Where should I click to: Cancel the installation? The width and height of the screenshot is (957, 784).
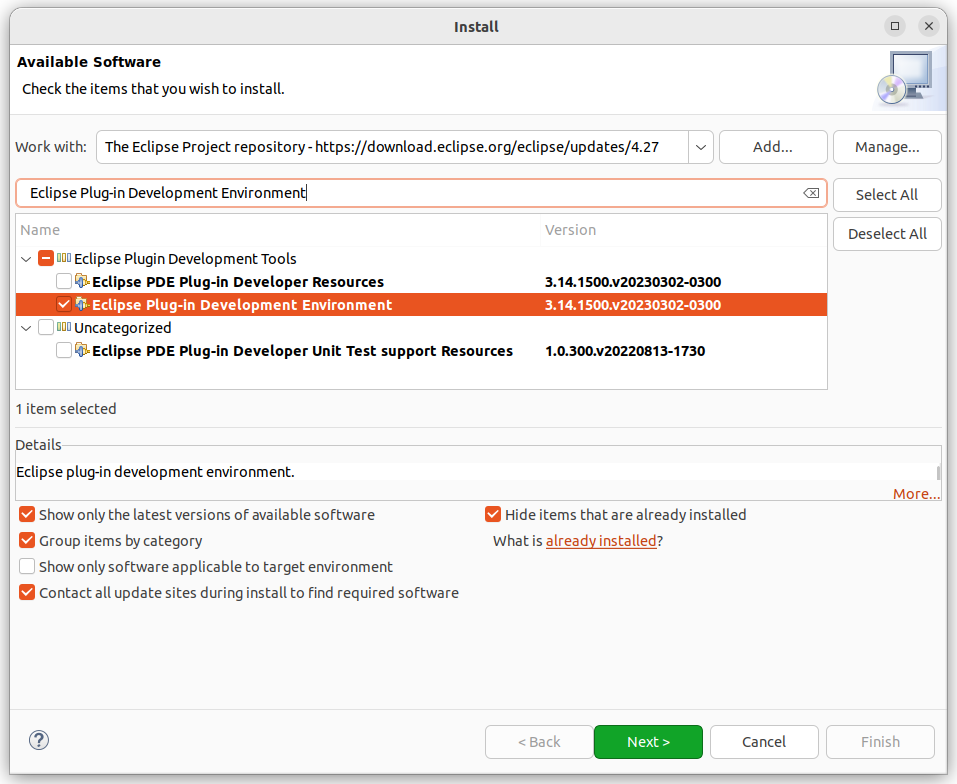(764, 741)
